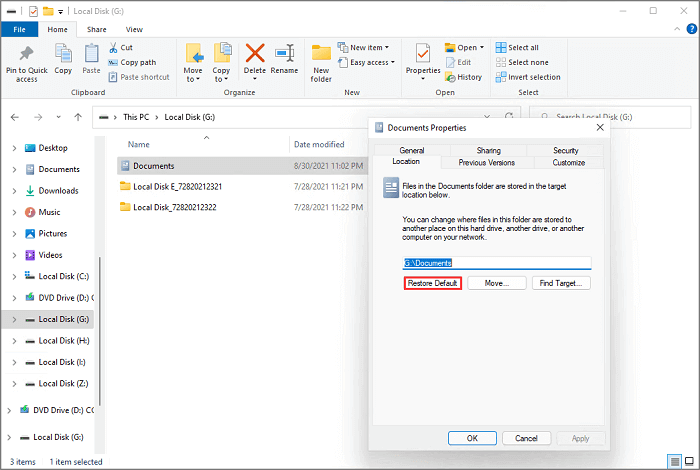The height and width of the screenshot is (470, 700).
Task: Create a New folder from ribbon
Action: (x=321, y=54)
